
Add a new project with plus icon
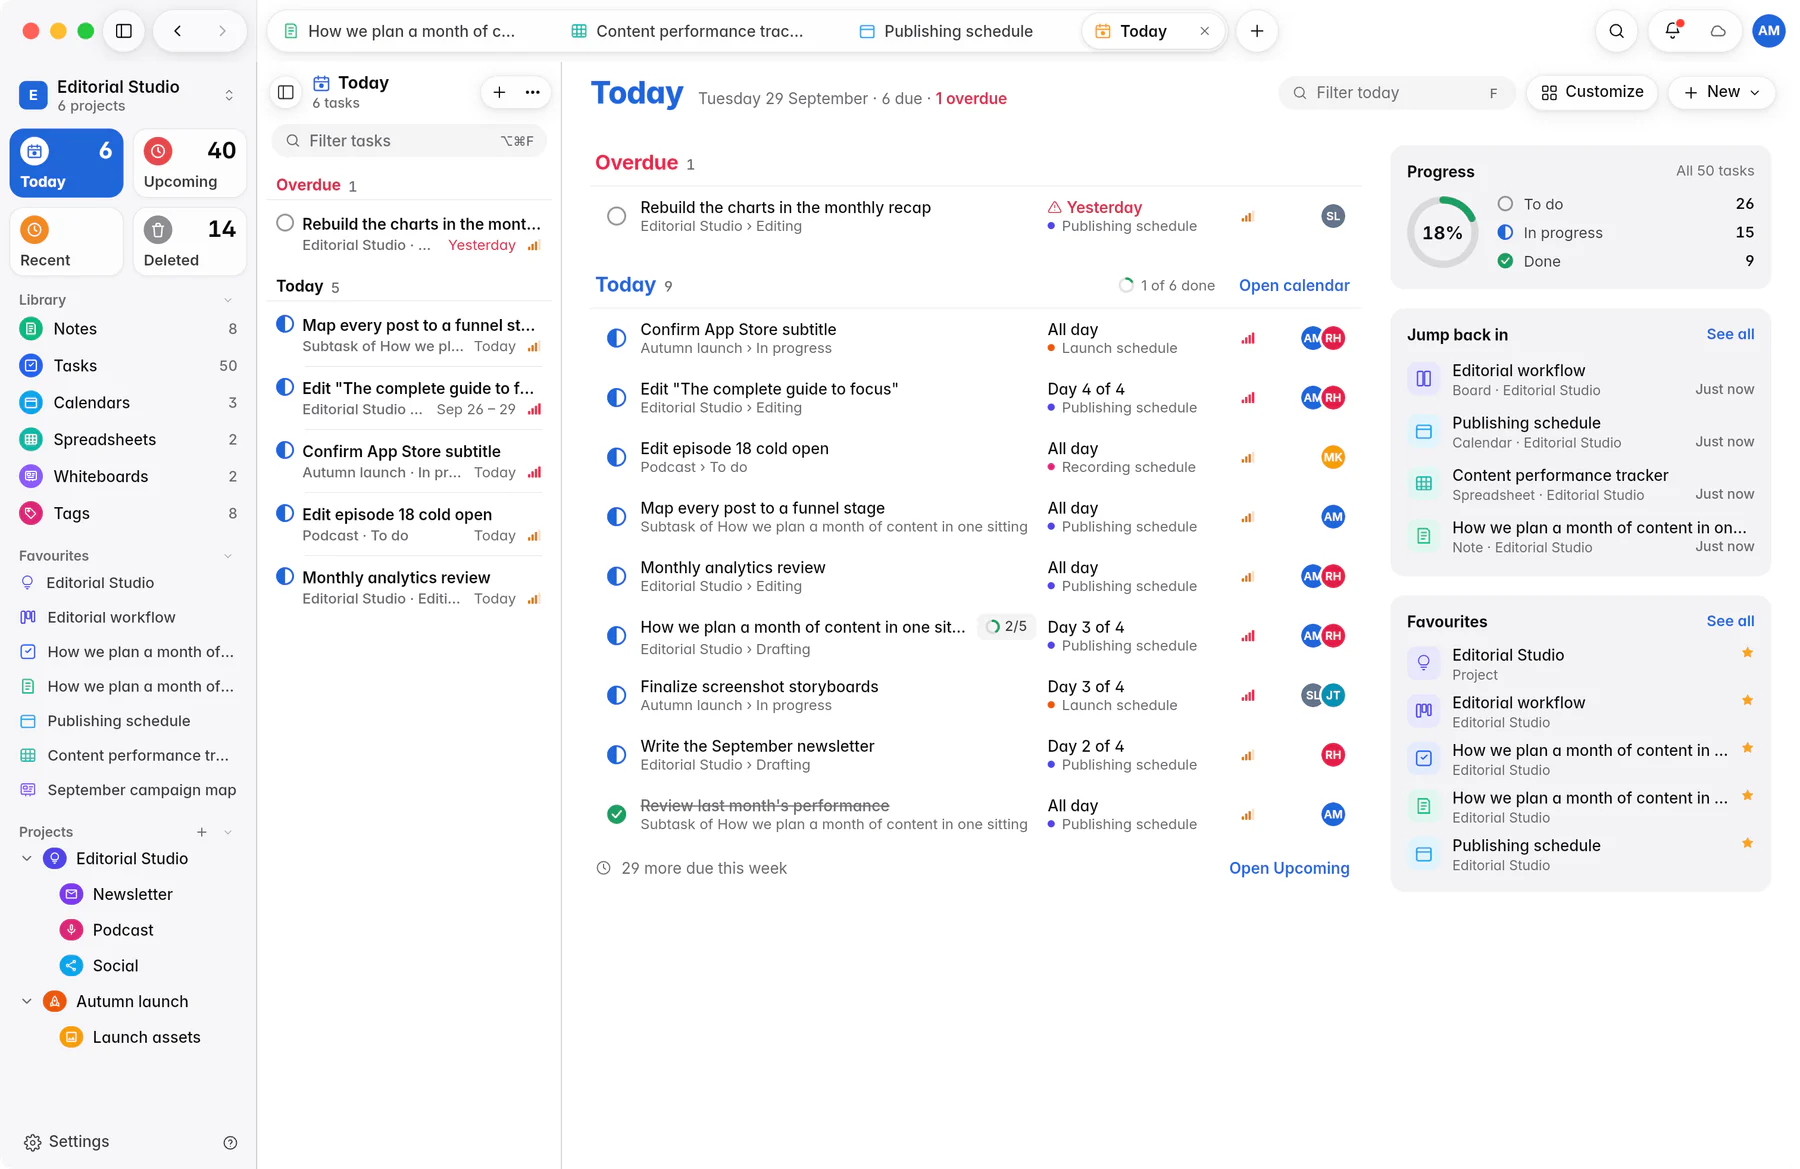(202, 832)
